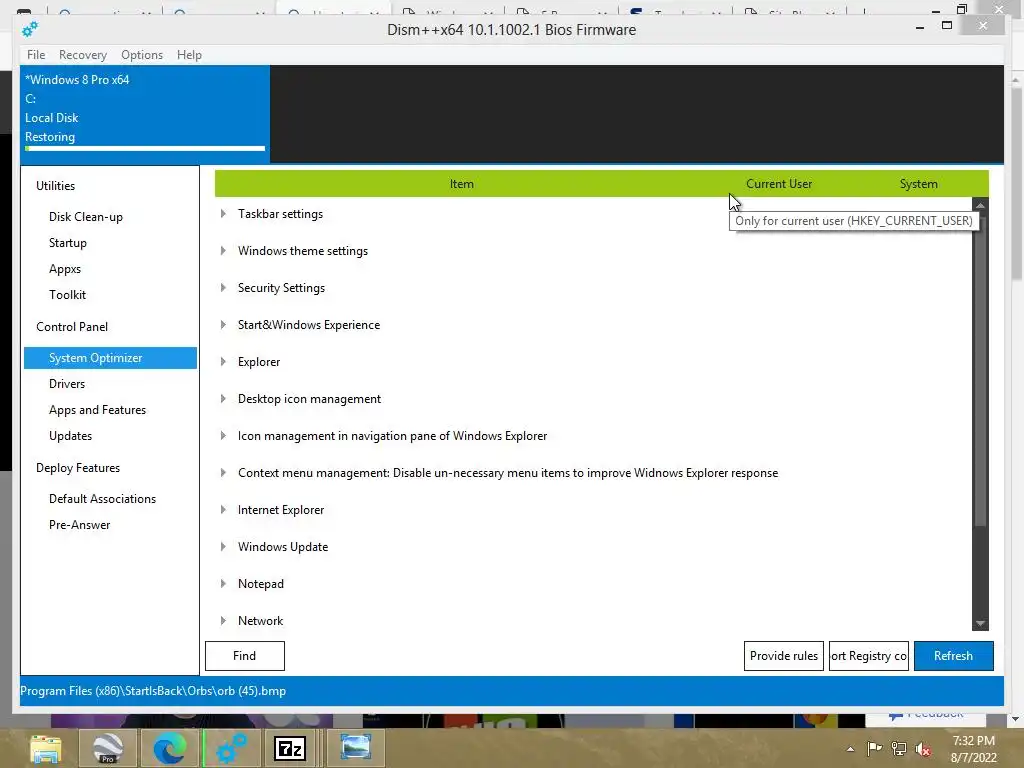Expand navigation pane icon management group
This screenshot has width=1024, height=768.
click(x=223, y=436)
